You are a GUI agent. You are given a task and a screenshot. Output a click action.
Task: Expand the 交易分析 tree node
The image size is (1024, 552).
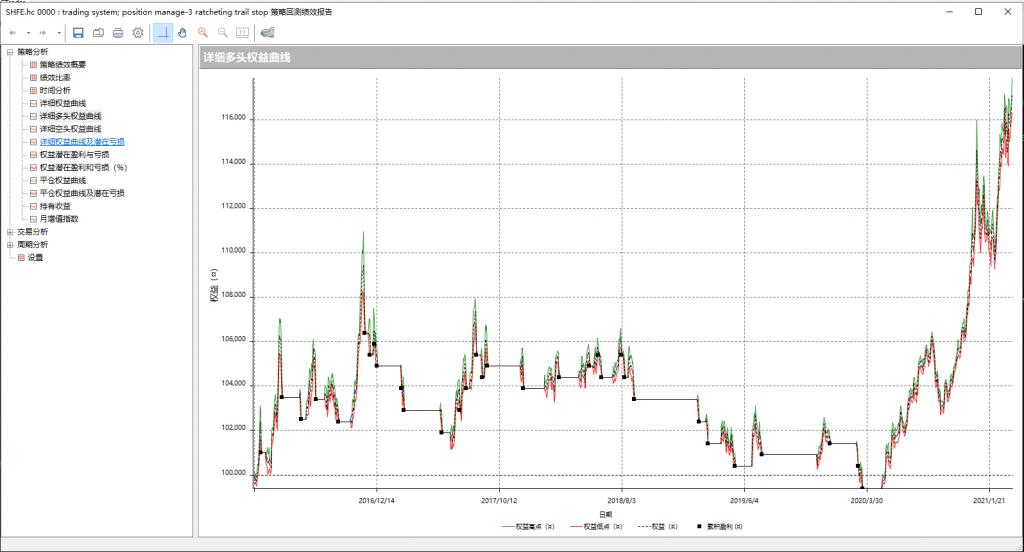tap(10, 232)
